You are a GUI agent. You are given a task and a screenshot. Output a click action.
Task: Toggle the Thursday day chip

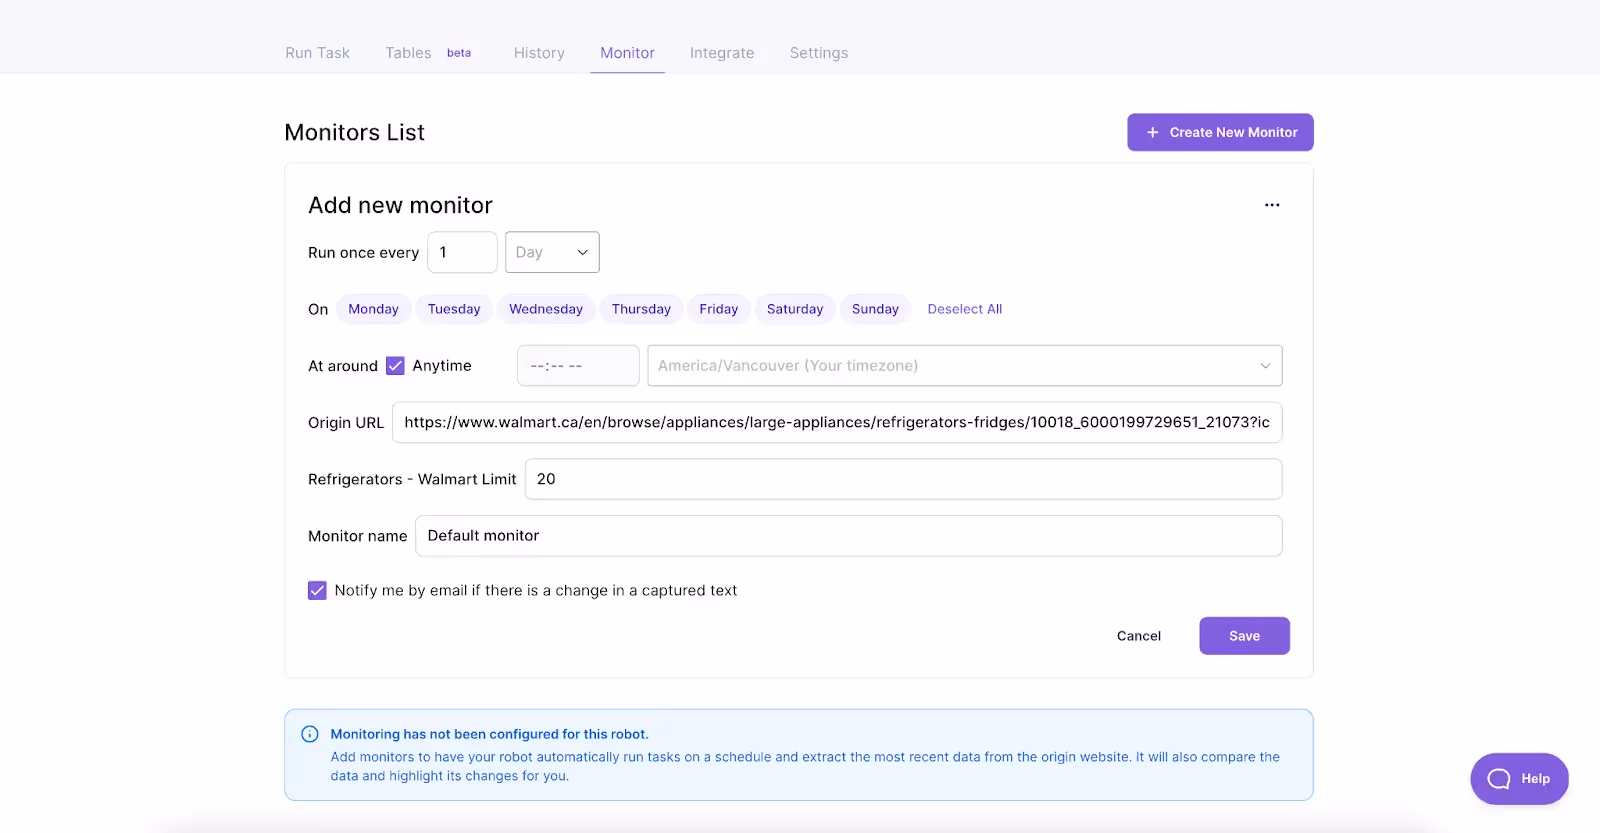(641, 309)
